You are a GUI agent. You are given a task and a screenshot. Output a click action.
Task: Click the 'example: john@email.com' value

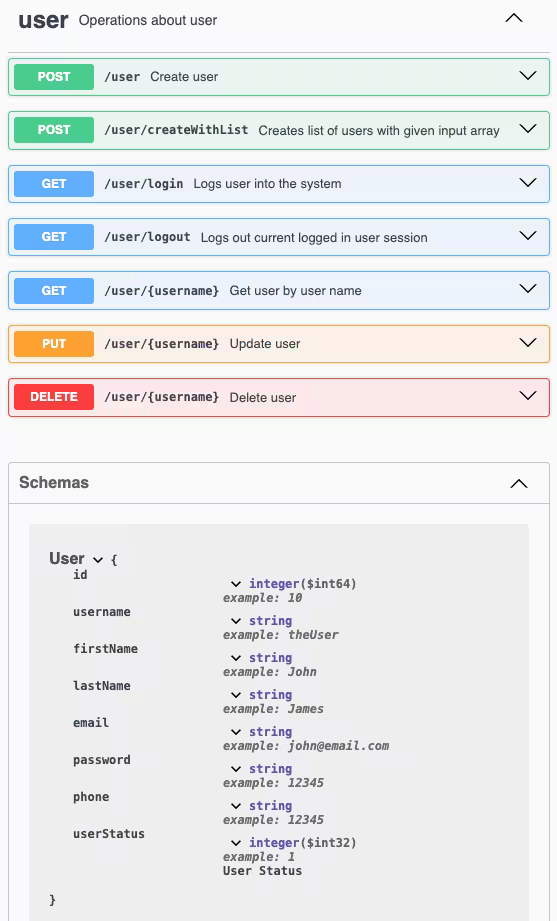[x=306, y=746]
